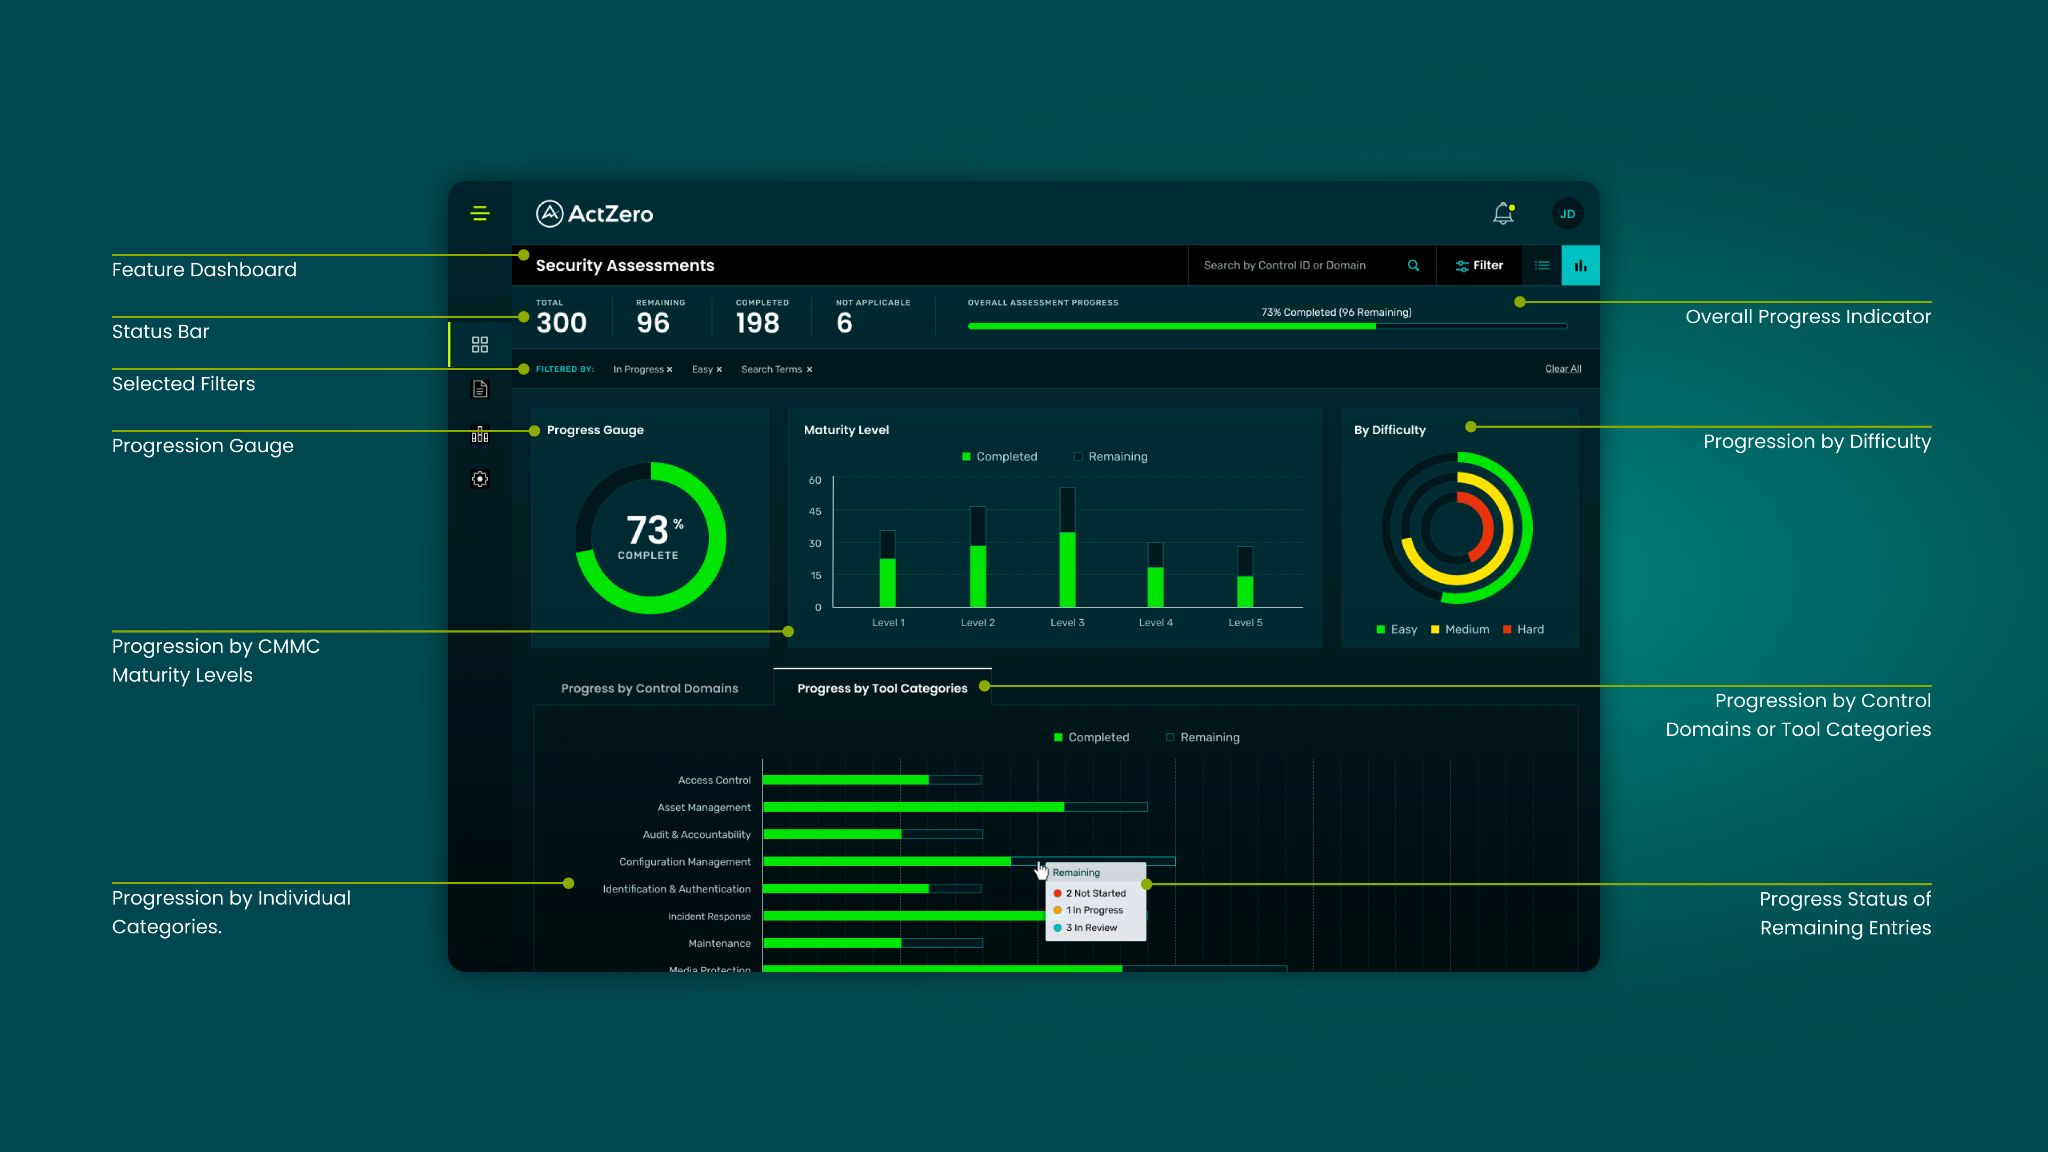Click the search magnifier icon

[1413, 265]
